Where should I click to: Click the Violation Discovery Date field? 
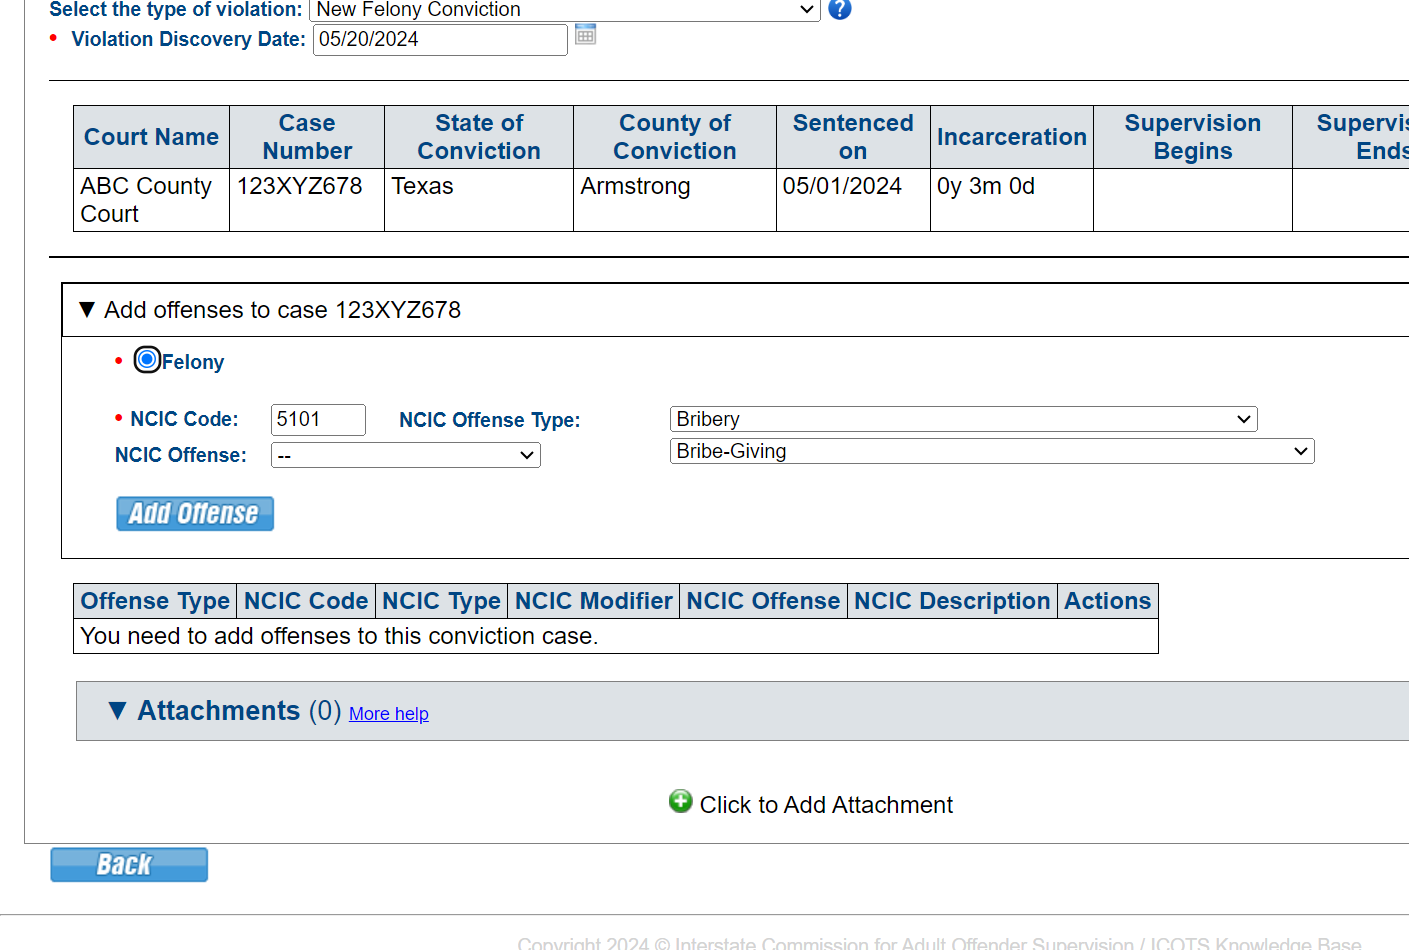[440, 40]
